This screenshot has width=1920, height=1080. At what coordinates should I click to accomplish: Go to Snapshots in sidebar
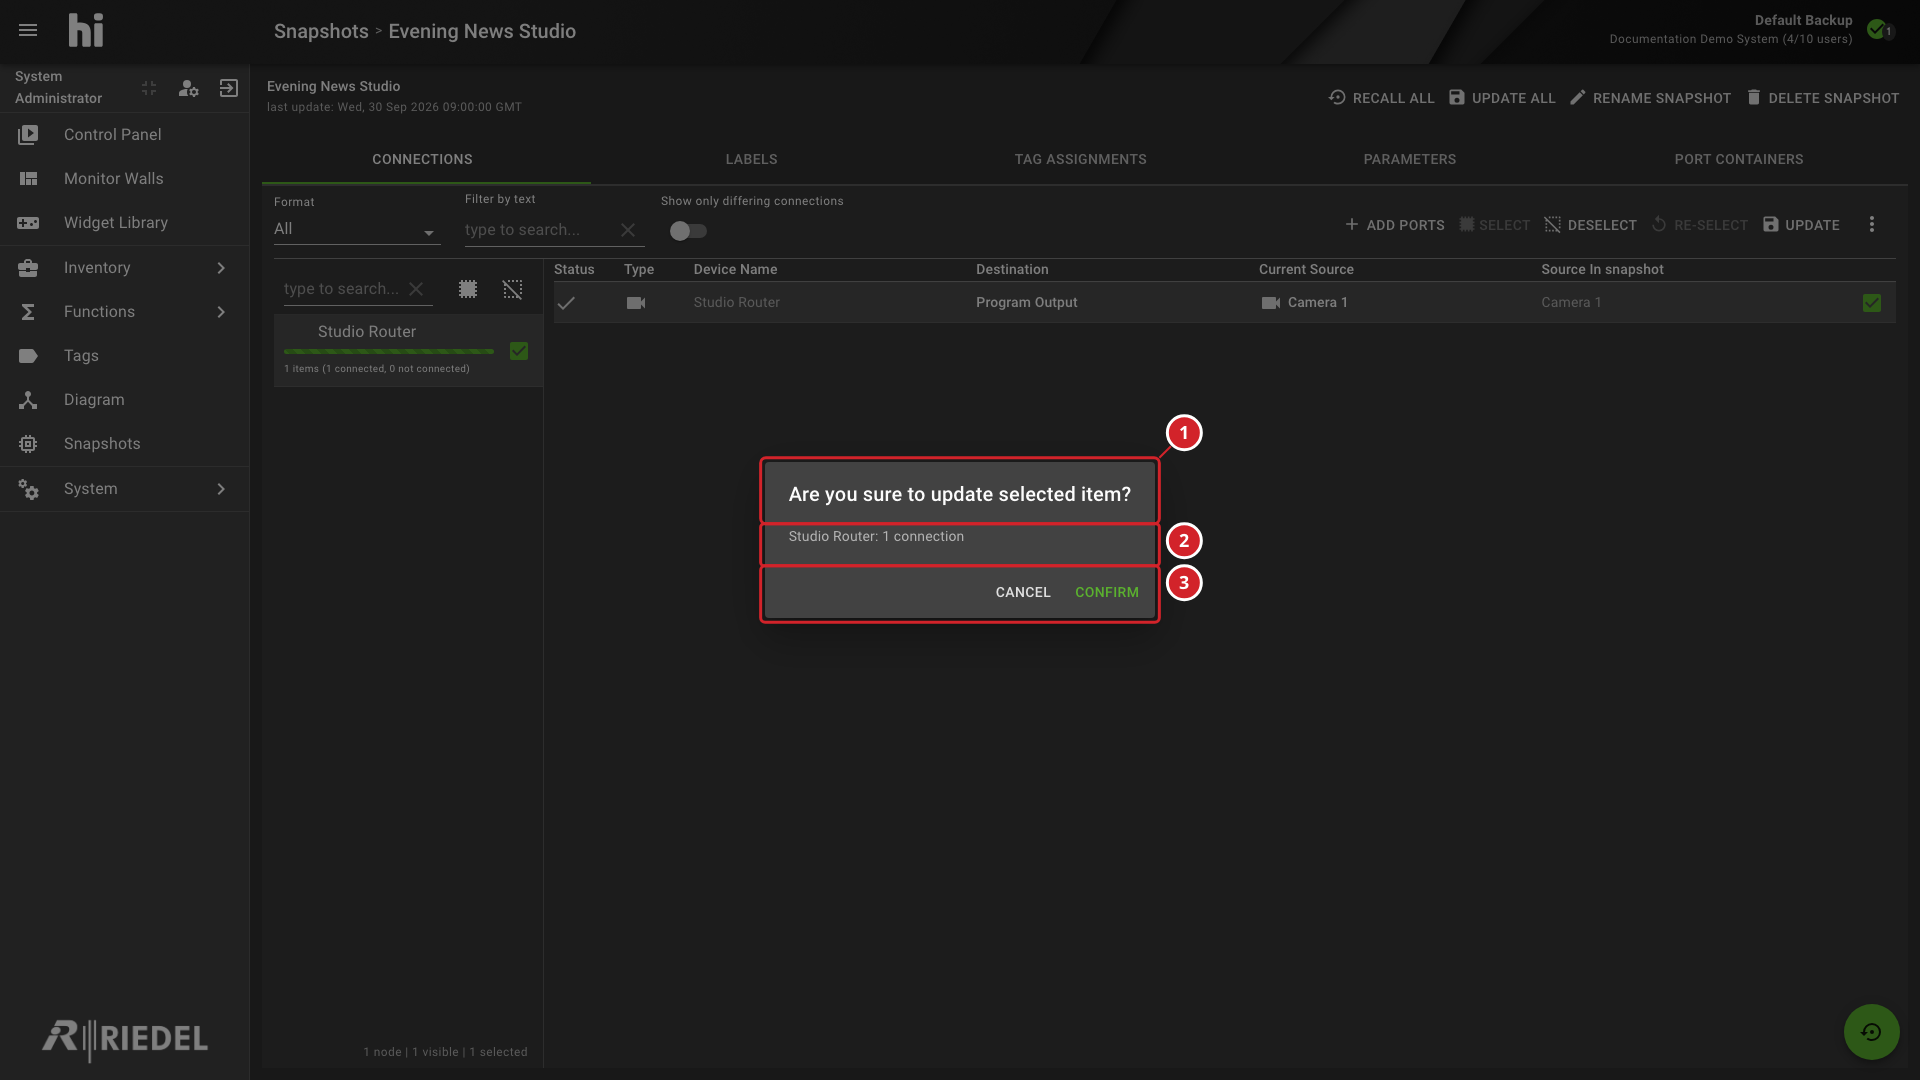[x=125, y=443]
